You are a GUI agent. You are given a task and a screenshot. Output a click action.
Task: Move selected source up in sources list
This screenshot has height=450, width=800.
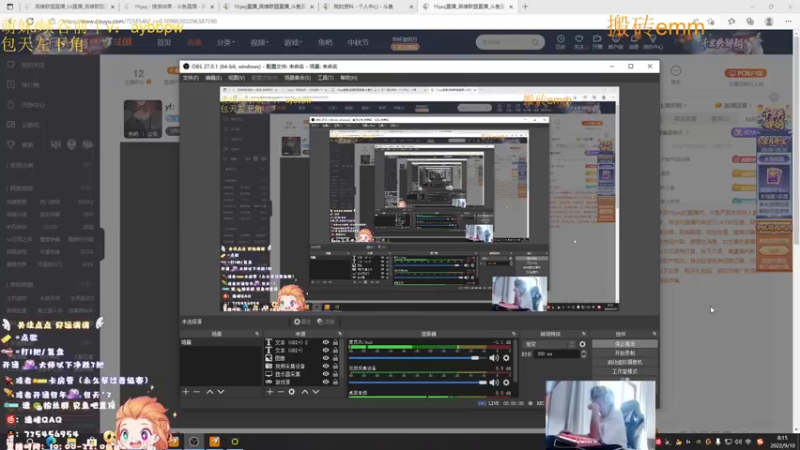[x=305, y=392]
